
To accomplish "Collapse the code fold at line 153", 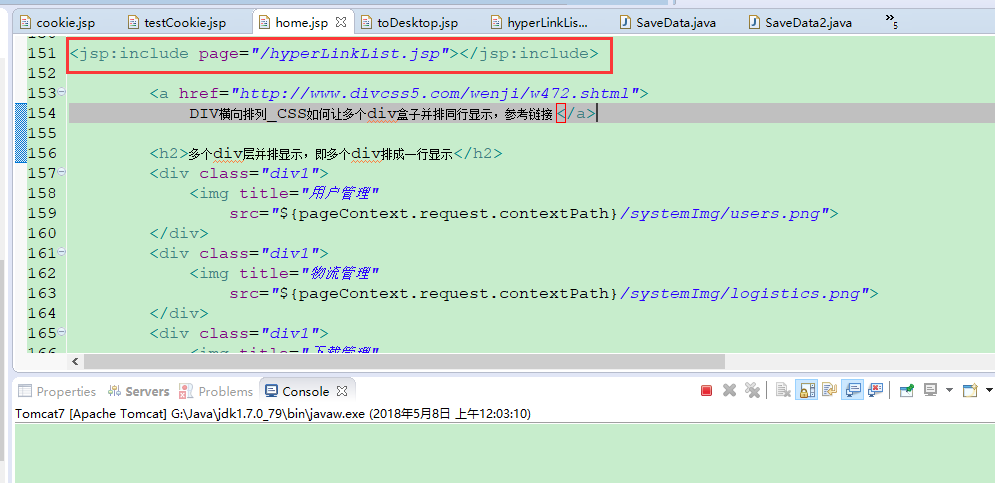I will coord(62,92).
